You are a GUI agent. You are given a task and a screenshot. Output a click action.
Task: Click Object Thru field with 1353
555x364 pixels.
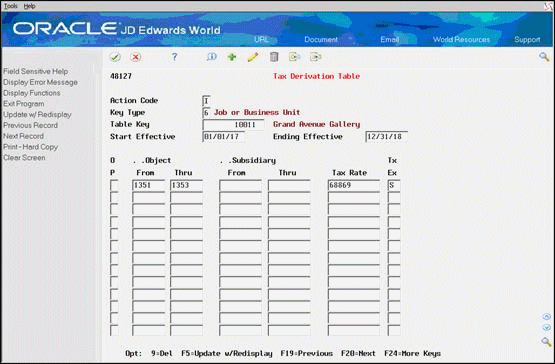187,186
